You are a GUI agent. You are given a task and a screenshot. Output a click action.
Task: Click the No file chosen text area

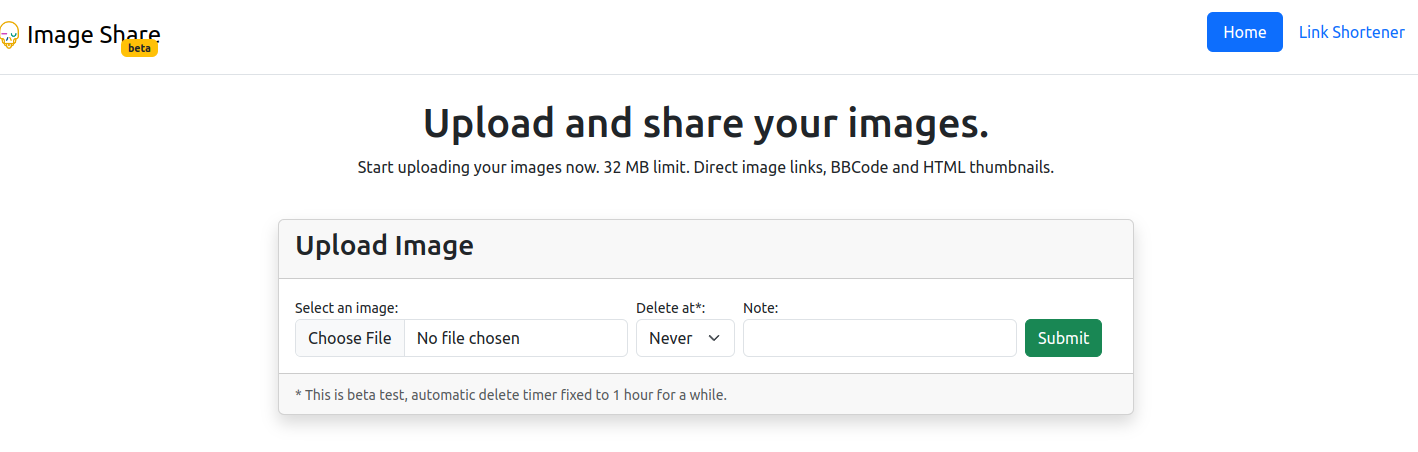(x=516, y=338)
